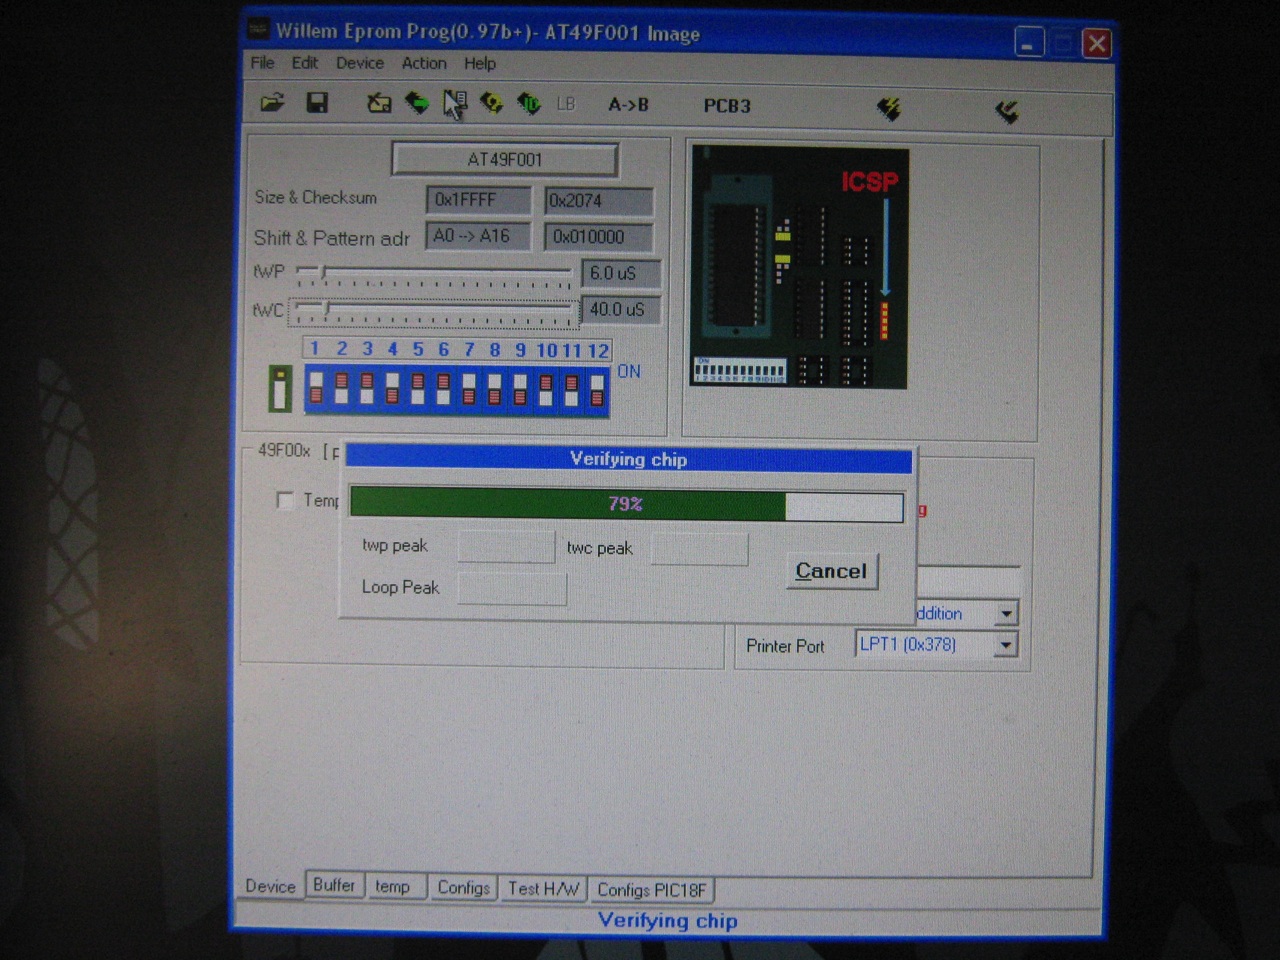The image size is (1280, 960).
Task: Click the PCB3 toolbar button
Action: [x=727, y=105]
